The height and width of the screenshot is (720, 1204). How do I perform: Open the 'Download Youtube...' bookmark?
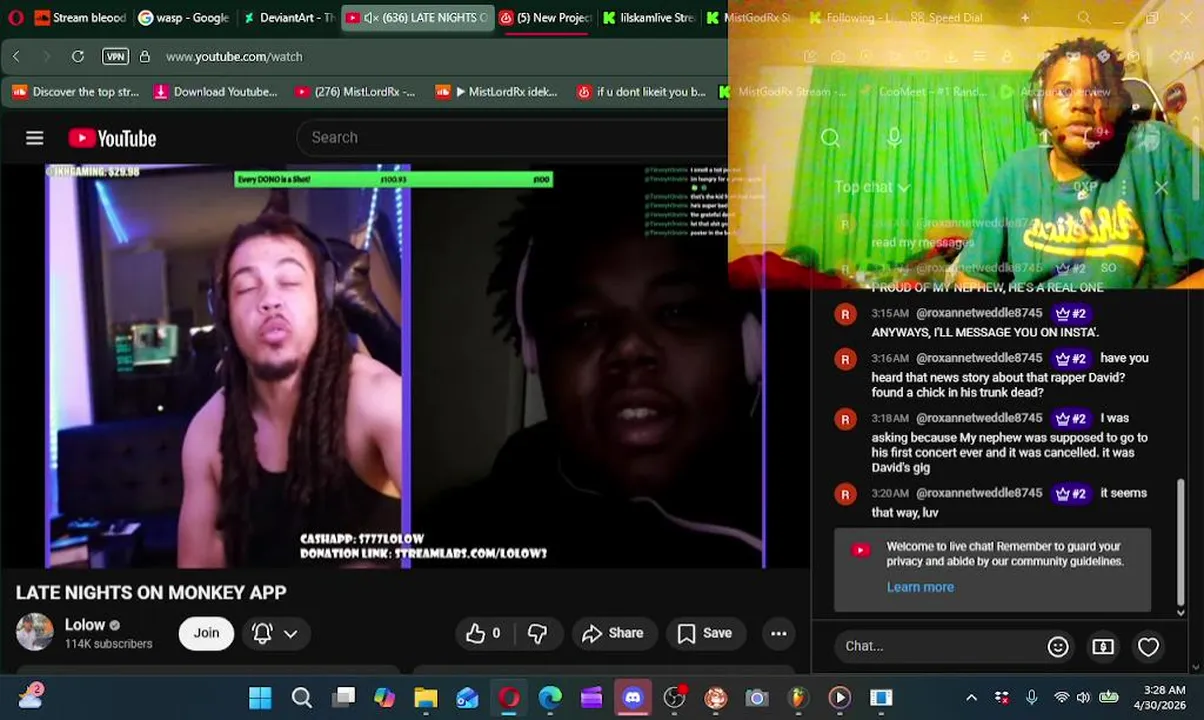(215, 91)
